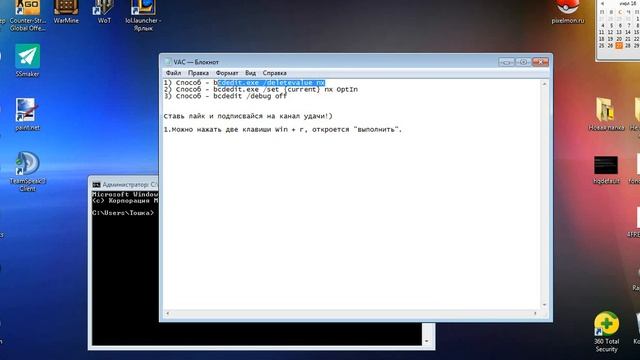Screen dimensions: 640x360
Task: Select highlighted current date in calendar gadget
Action: tap(619, 45)
